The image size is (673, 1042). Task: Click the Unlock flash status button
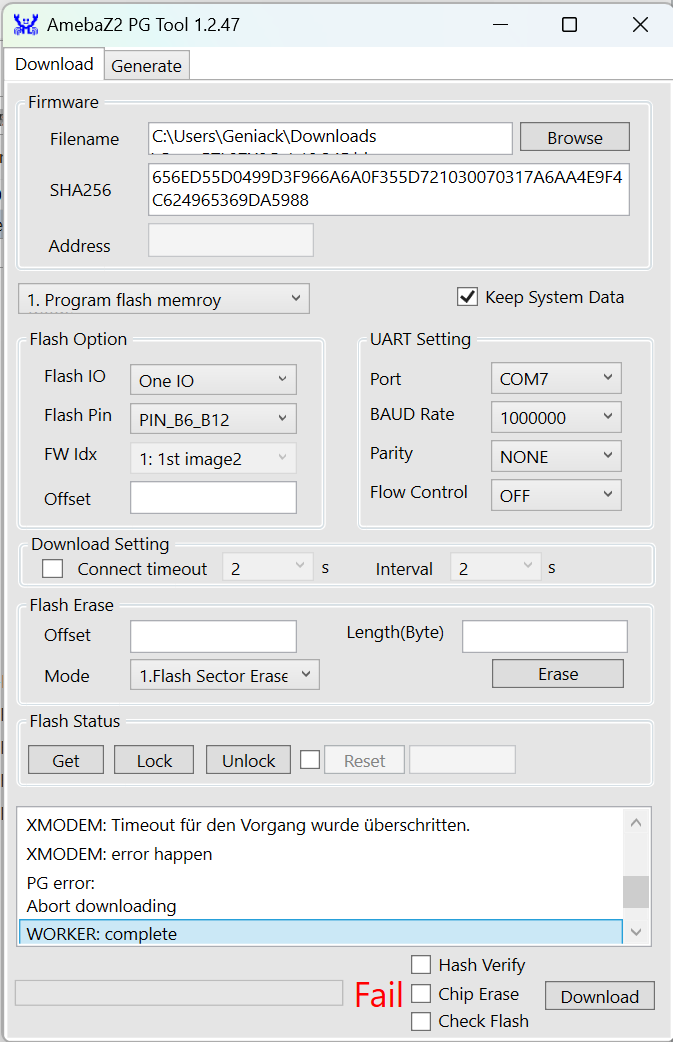(x=248, y=760)
